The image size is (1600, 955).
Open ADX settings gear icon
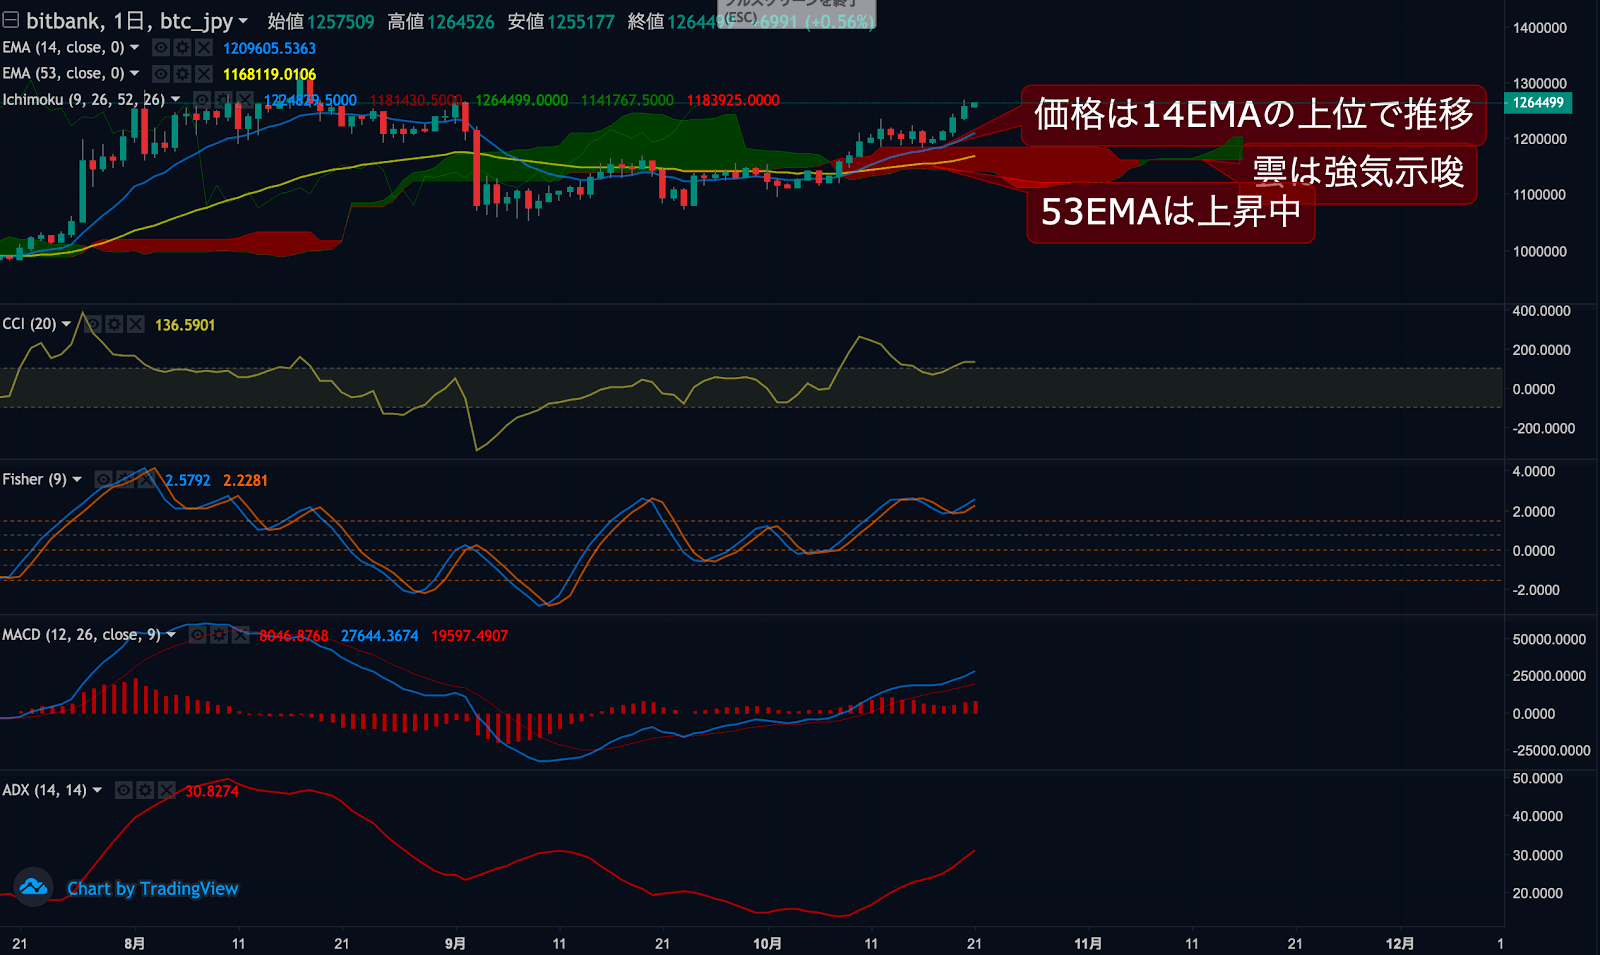[x=145, y=790]
